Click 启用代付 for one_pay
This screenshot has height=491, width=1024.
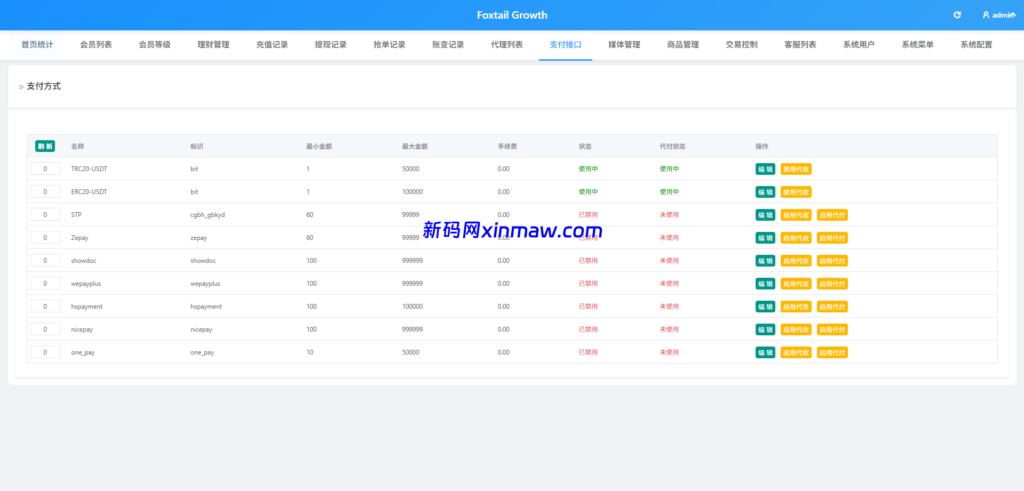833,352
